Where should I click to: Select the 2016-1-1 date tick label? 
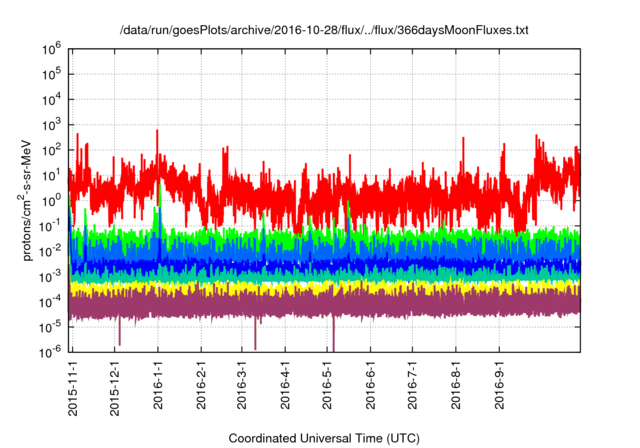click(158, 386)
